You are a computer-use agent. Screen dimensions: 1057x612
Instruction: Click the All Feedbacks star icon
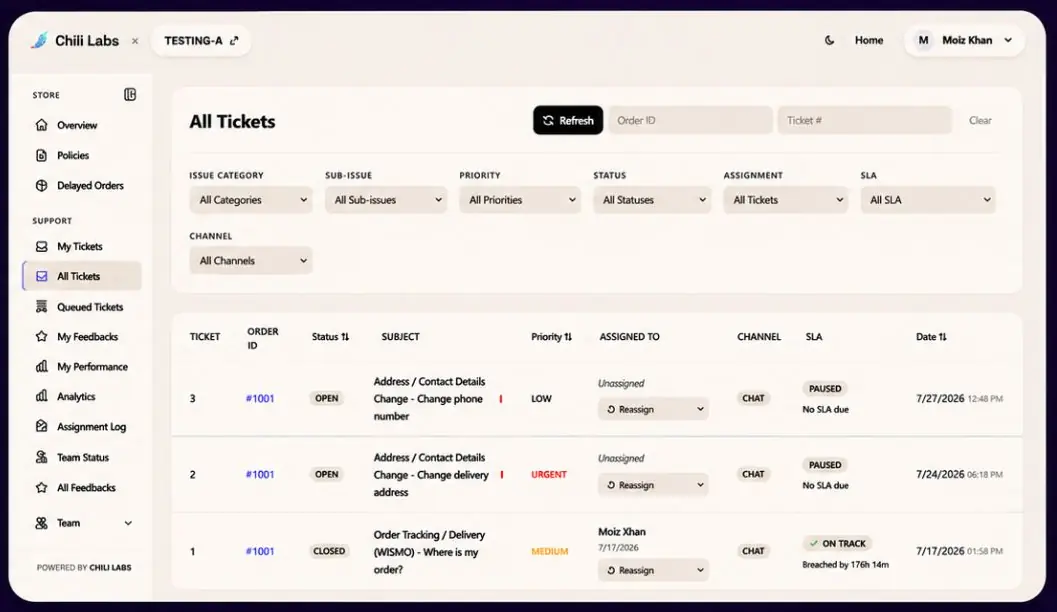42,487
